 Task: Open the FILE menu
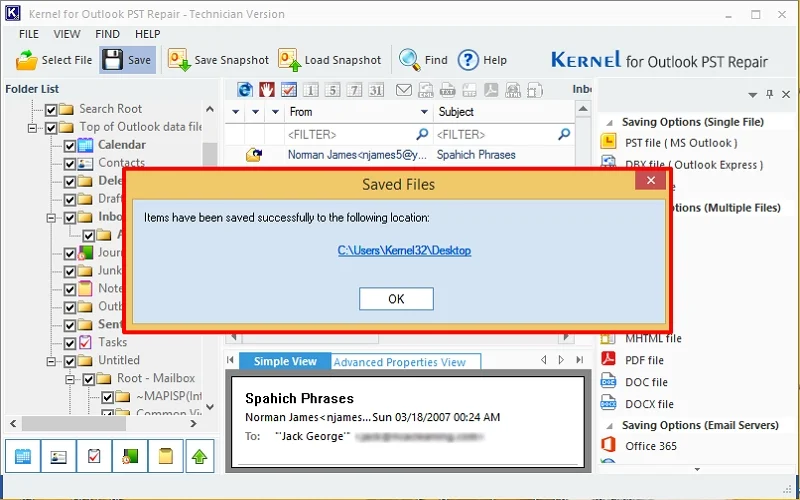click(x=29, y=34)
